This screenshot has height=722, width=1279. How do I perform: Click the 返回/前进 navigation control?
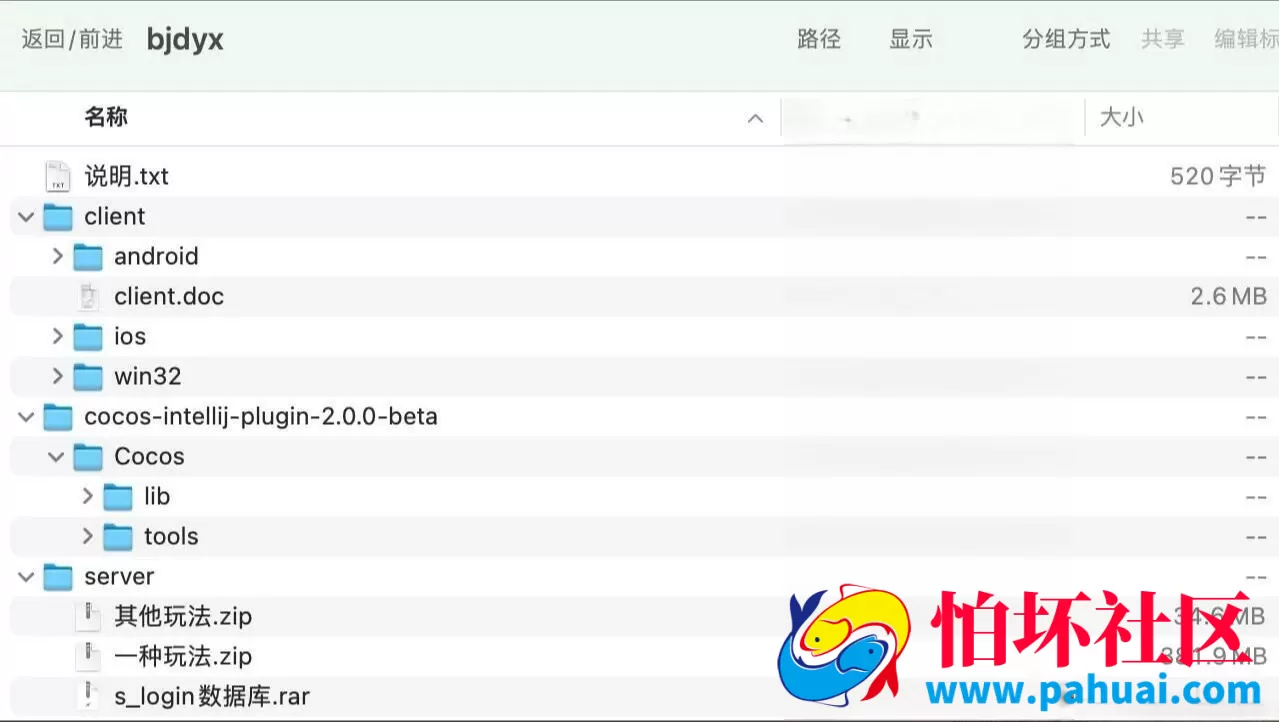pos(72,39)
